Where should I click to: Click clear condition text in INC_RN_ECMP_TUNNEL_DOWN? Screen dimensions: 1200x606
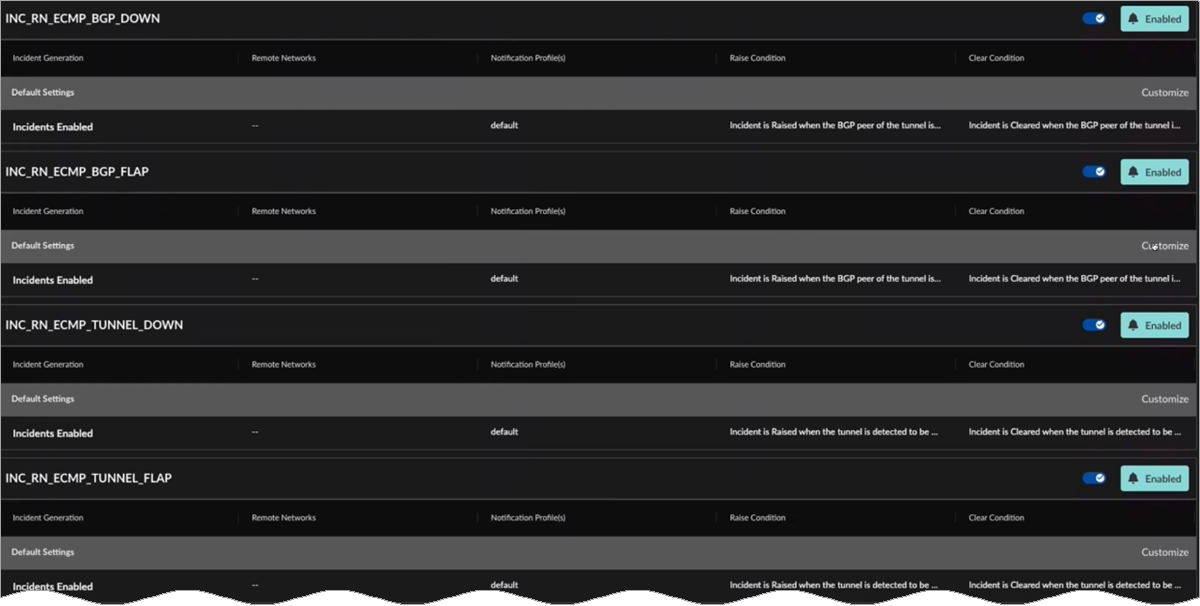point(1076,432)
